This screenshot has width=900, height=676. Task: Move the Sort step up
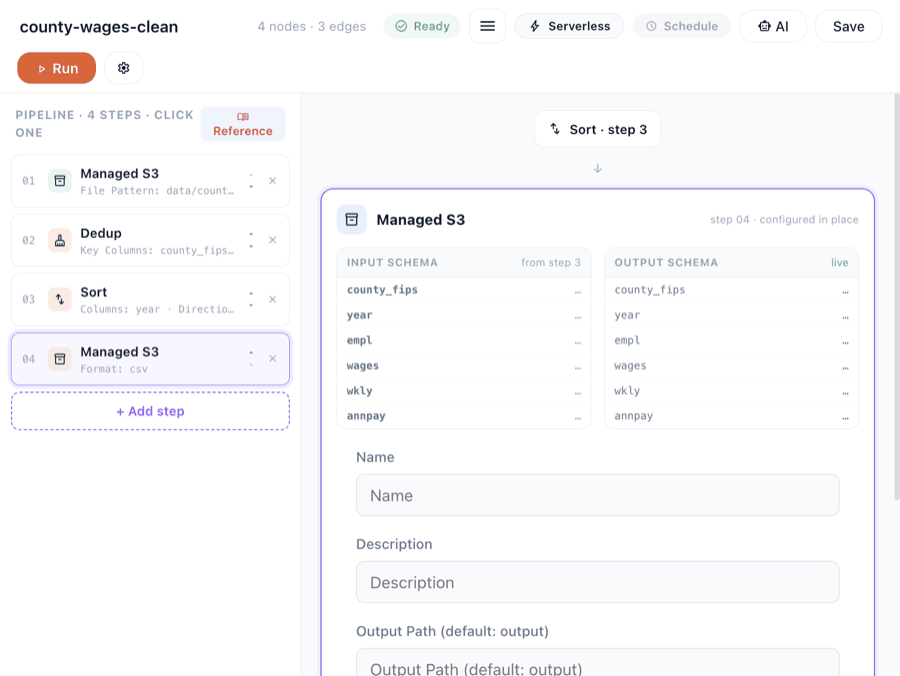[251, 293]
